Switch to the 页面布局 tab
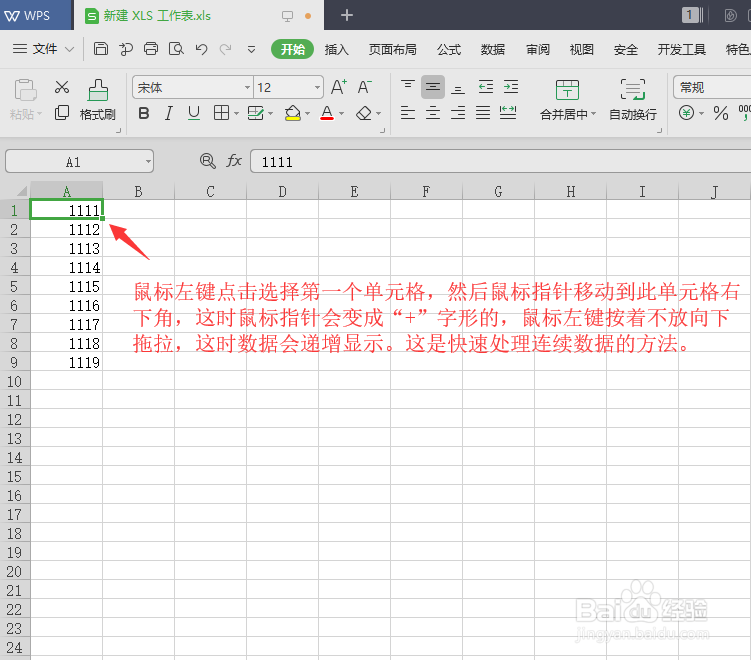 392,49
